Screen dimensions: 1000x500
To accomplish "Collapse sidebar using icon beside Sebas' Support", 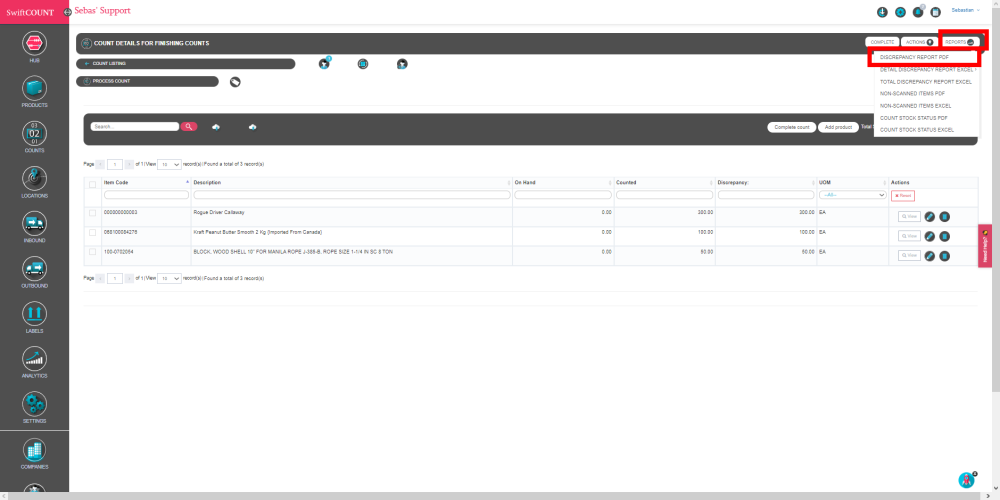I will pos(68,12).
